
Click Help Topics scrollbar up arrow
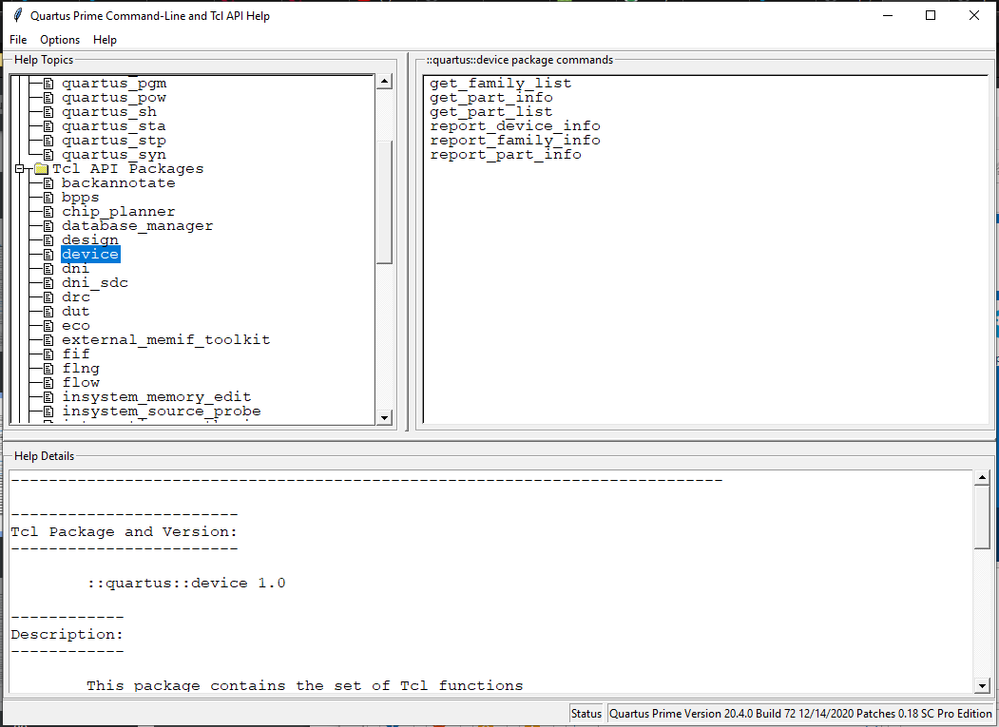(384, 82)
